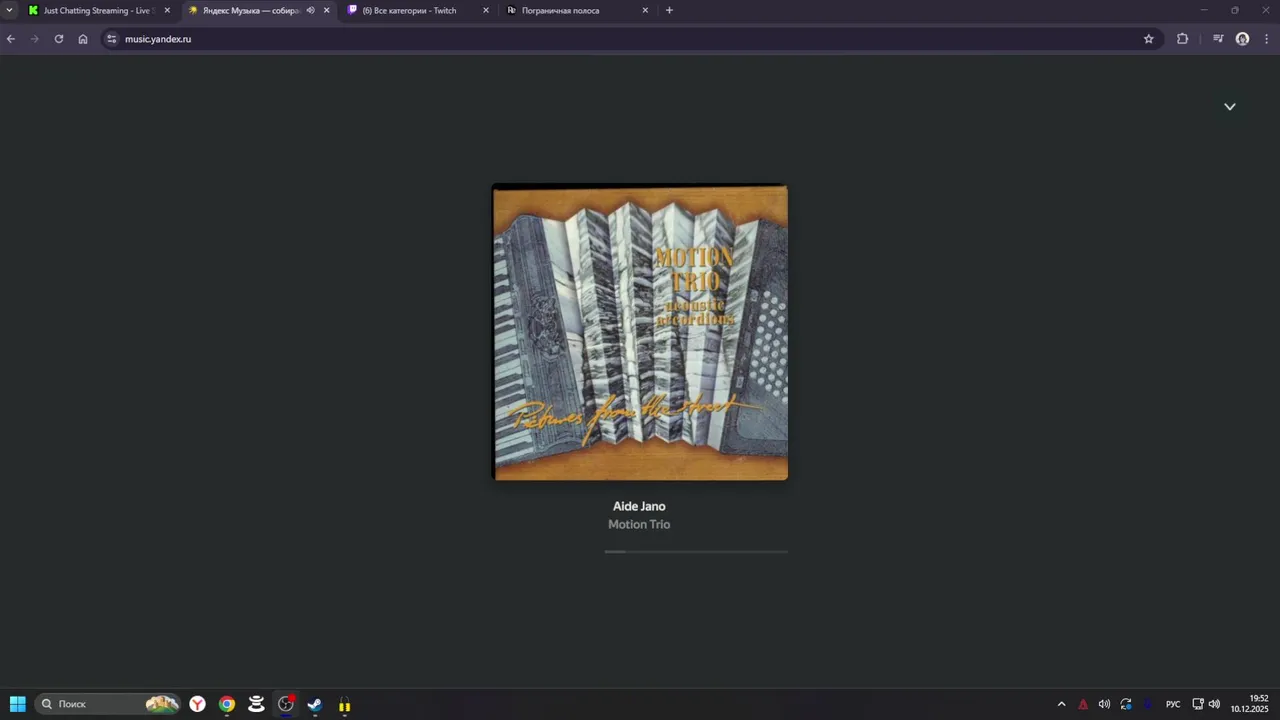Bookmark this page with the star
Image resolution: width=1280 pixels, height=720 pixels.
[x=1149, y=39]
